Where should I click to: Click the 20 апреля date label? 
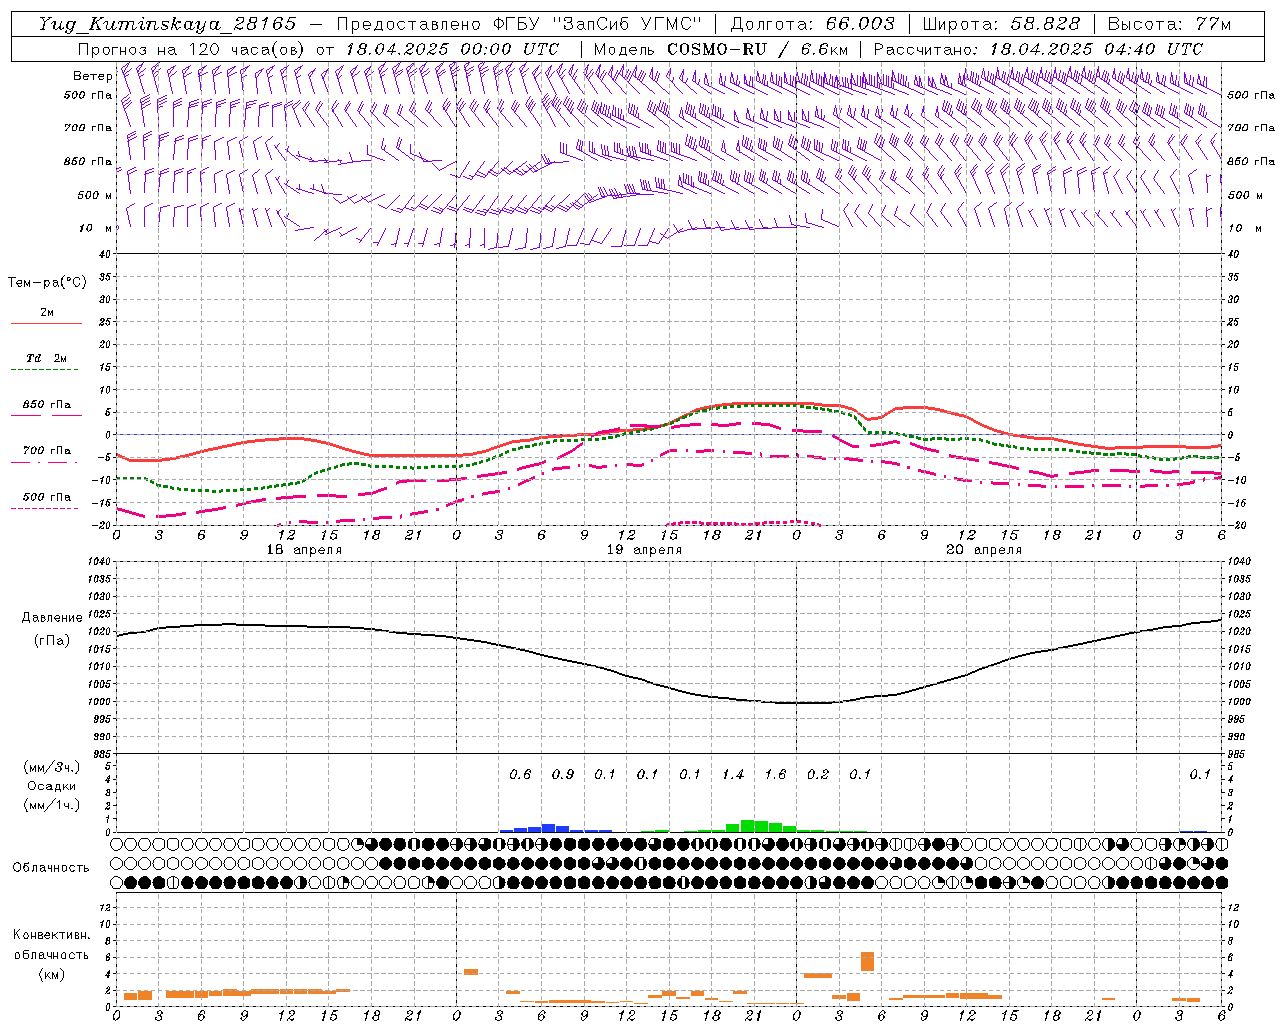pos(984,550)
